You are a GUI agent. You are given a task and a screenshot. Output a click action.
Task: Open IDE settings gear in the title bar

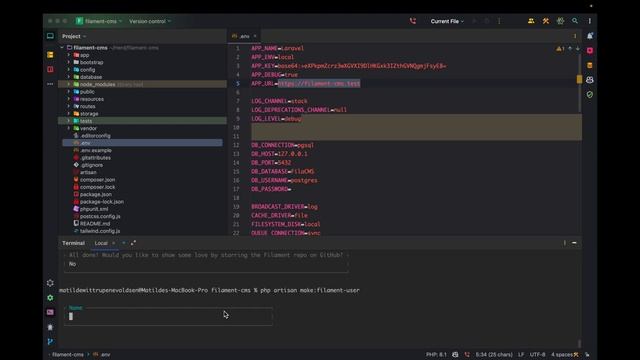point(560,21)
